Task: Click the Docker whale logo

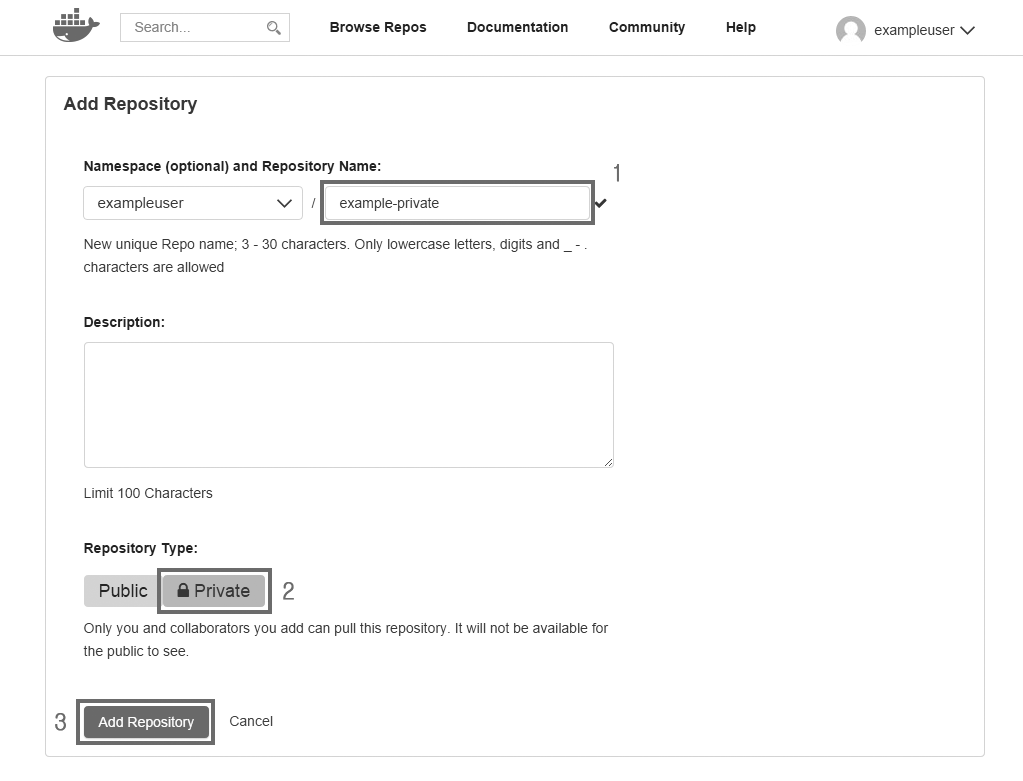Action: click(76, 27)
